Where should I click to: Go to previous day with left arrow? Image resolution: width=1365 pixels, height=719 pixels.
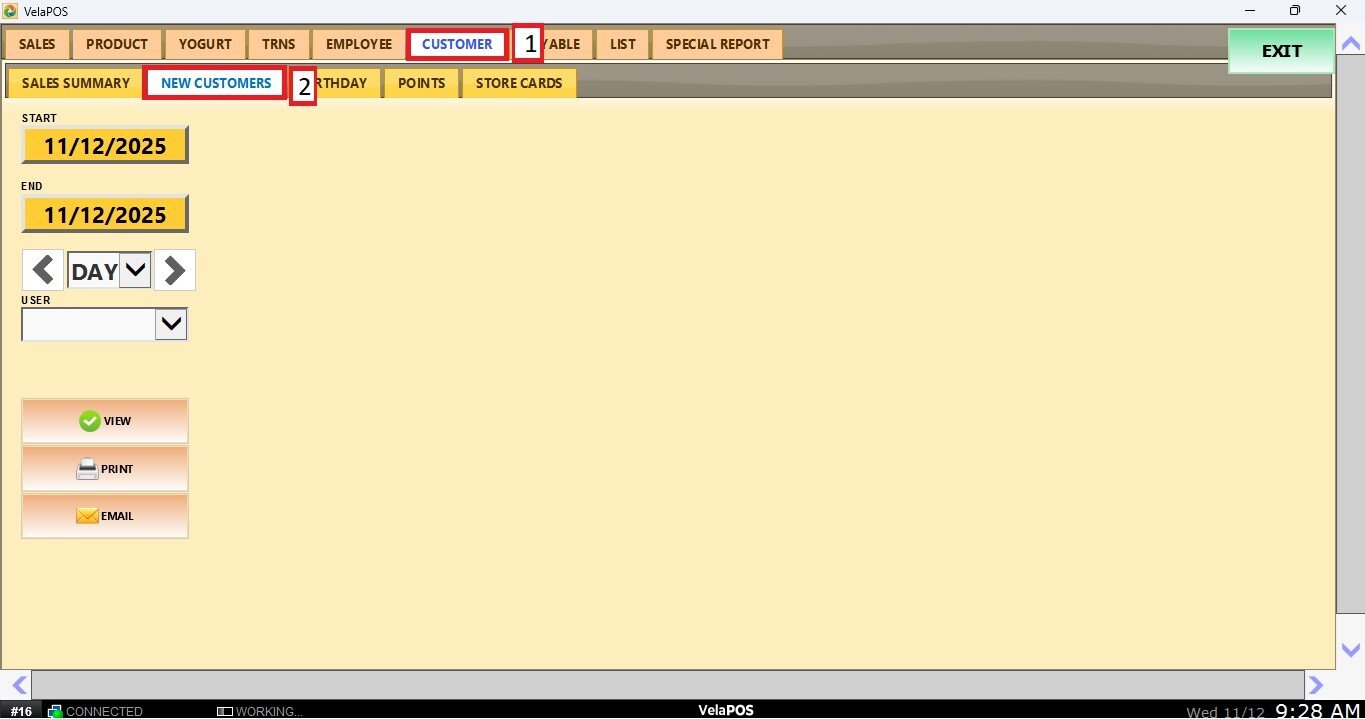(43, 271)
